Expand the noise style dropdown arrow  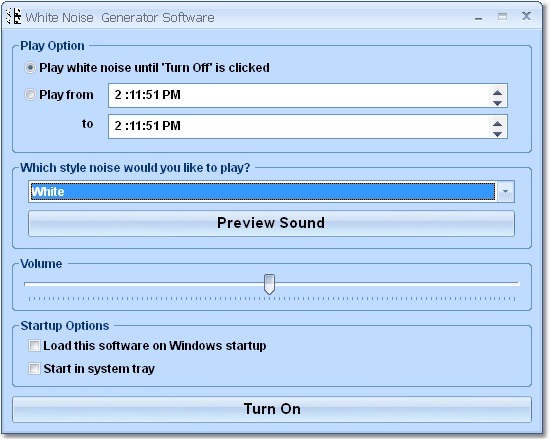(505, 192)
